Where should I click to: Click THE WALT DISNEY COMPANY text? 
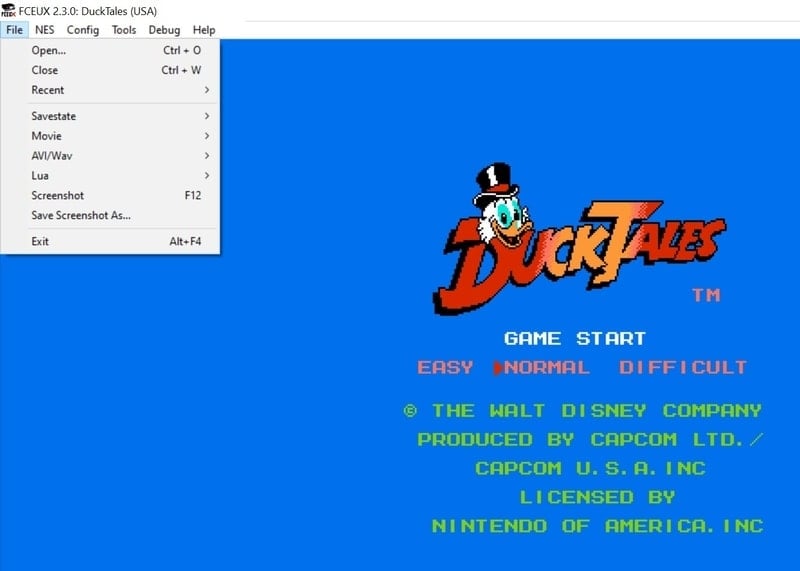[x=596, y=411]
